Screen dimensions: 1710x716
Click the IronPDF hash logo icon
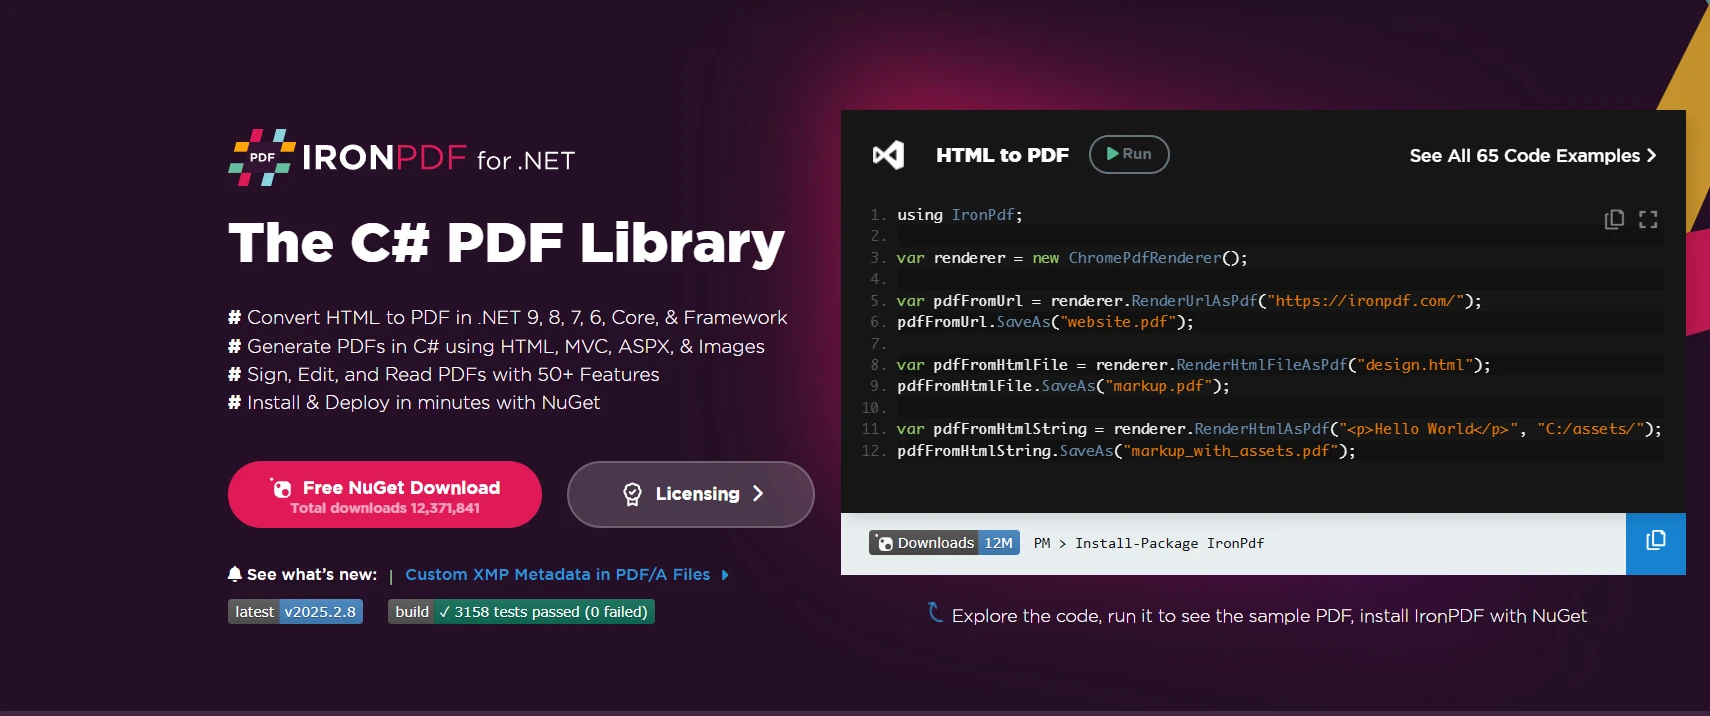pos(262,157)
